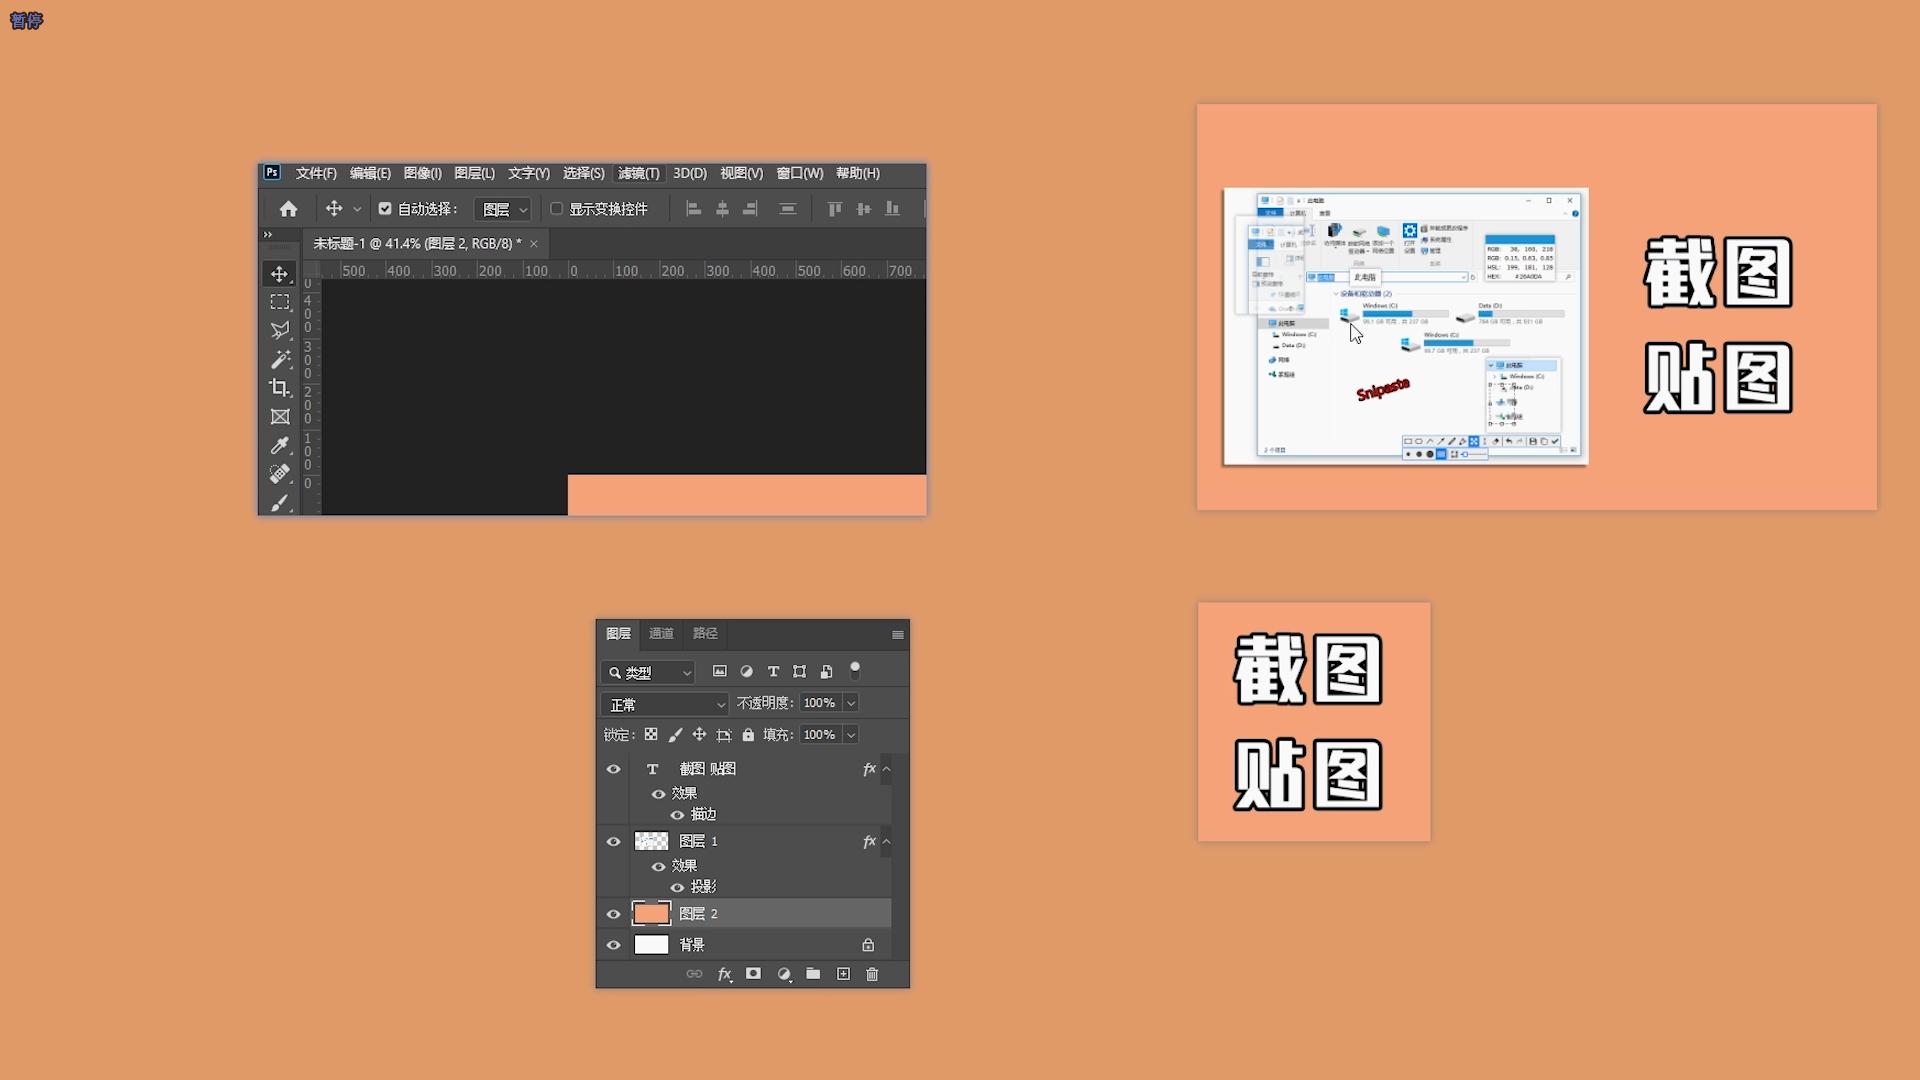Hide the 背景 layer

pyautogui.click(x=614, y=945)
